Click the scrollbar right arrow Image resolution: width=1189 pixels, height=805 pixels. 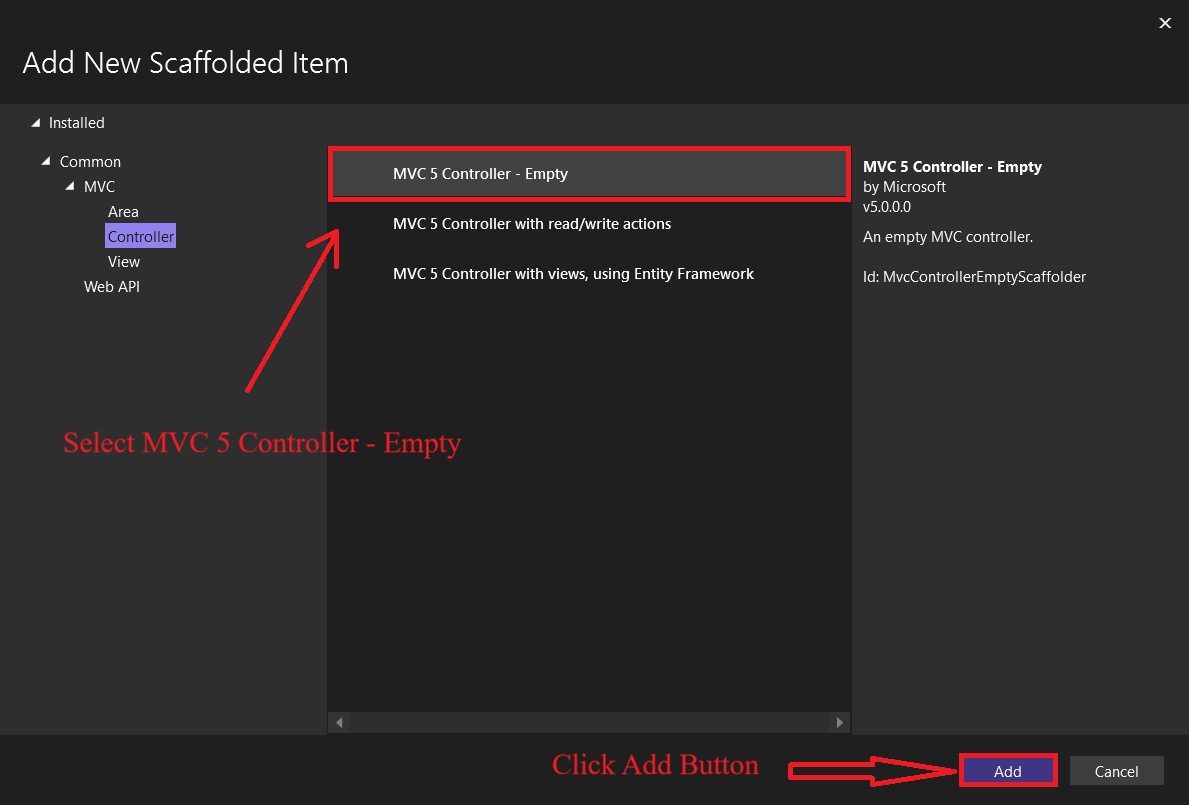pyautogui.click(x=840, y=722)
